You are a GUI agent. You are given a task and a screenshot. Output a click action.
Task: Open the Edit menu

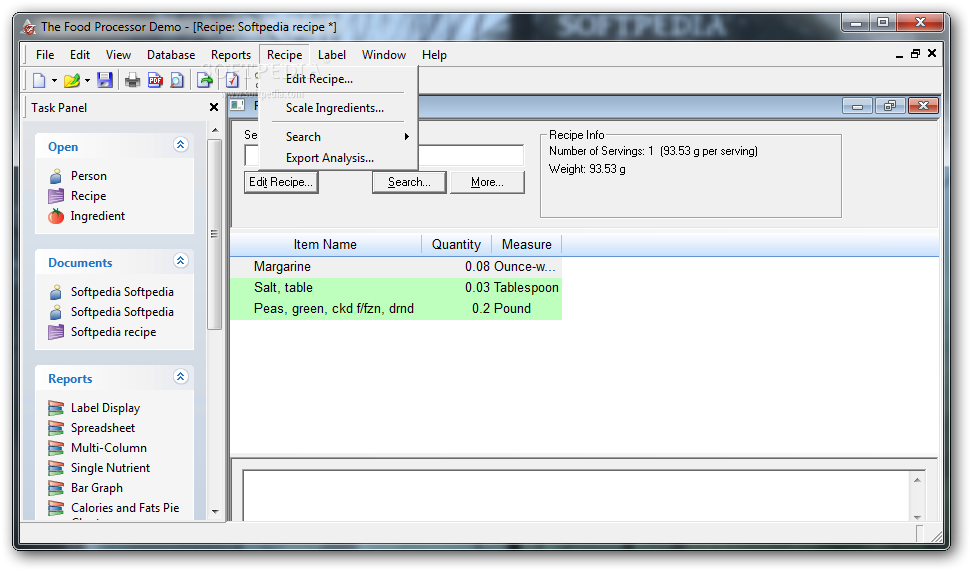tap(80, 54)
